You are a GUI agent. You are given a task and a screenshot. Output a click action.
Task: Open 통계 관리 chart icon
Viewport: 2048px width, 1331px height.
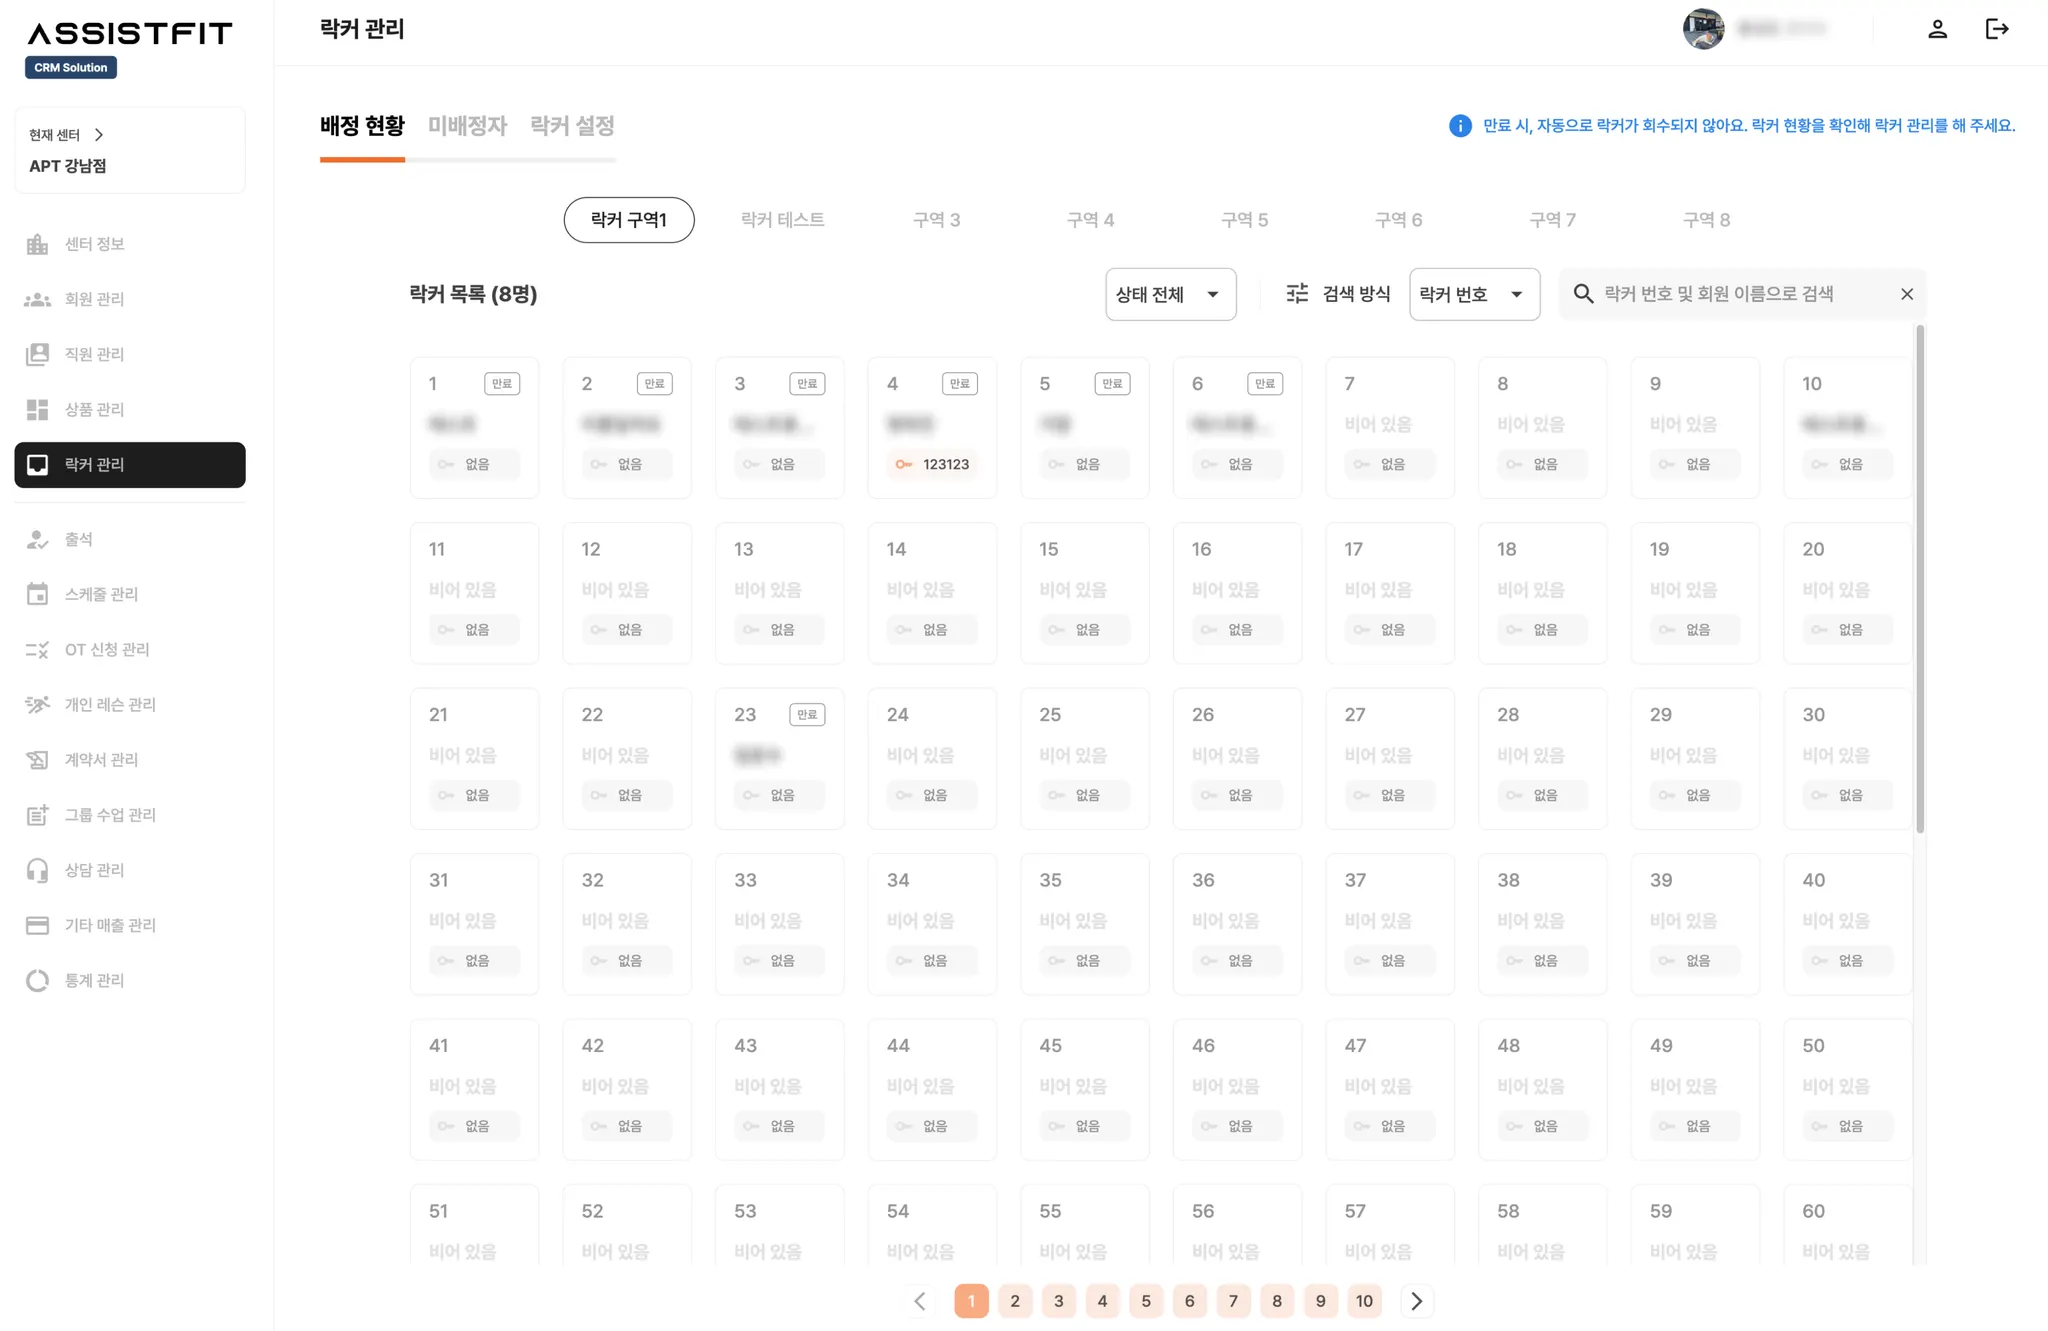tap(37, 980)
